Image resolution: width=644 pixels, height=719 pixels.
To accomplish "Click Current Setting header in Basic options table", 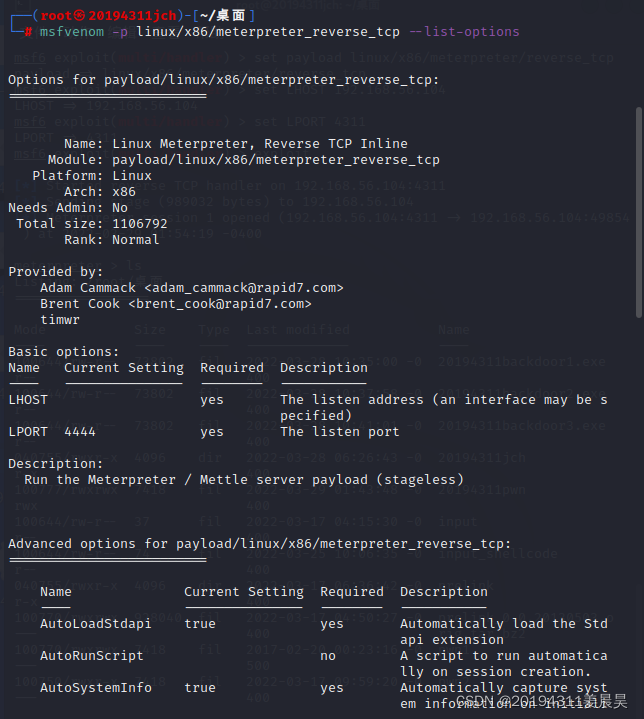I will (124, 368).
